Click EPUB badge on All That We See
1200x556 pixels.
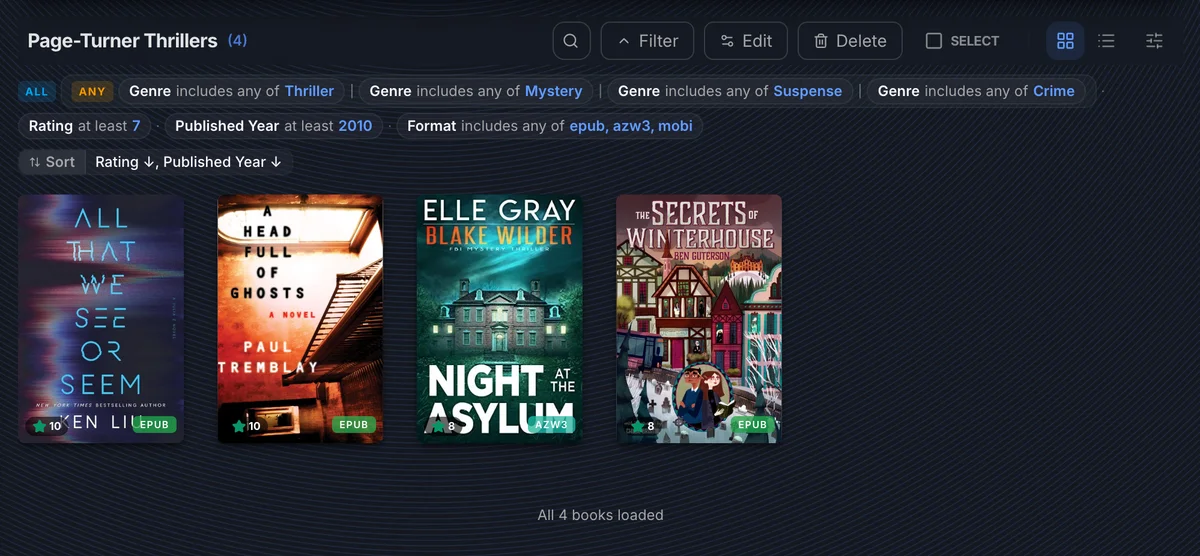154,425
